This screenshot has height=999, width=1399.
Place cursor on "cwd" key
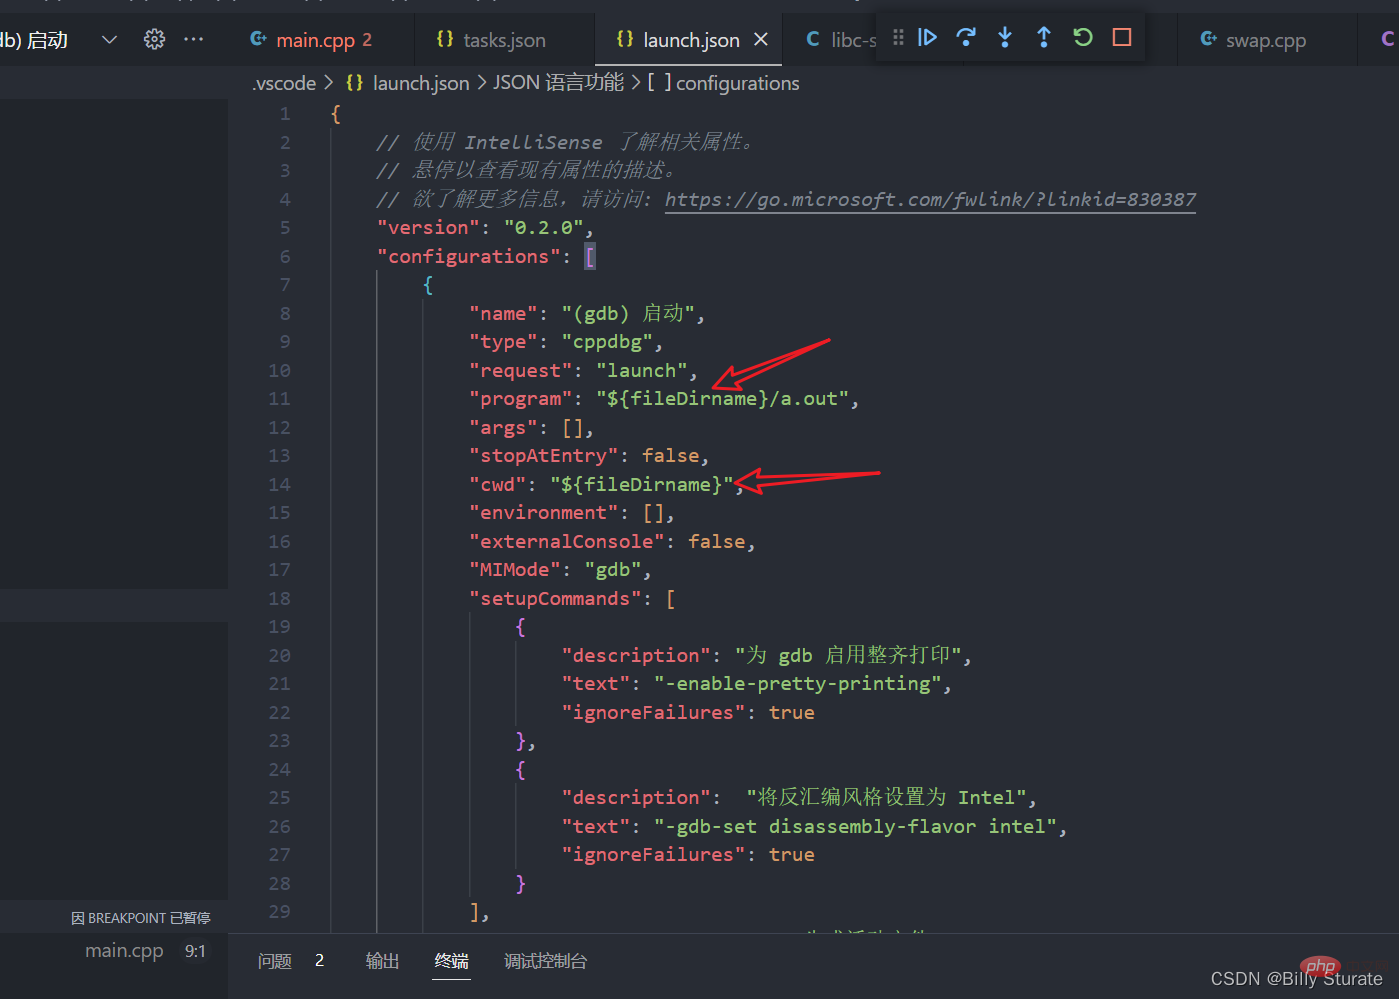[x=498, y=484]
